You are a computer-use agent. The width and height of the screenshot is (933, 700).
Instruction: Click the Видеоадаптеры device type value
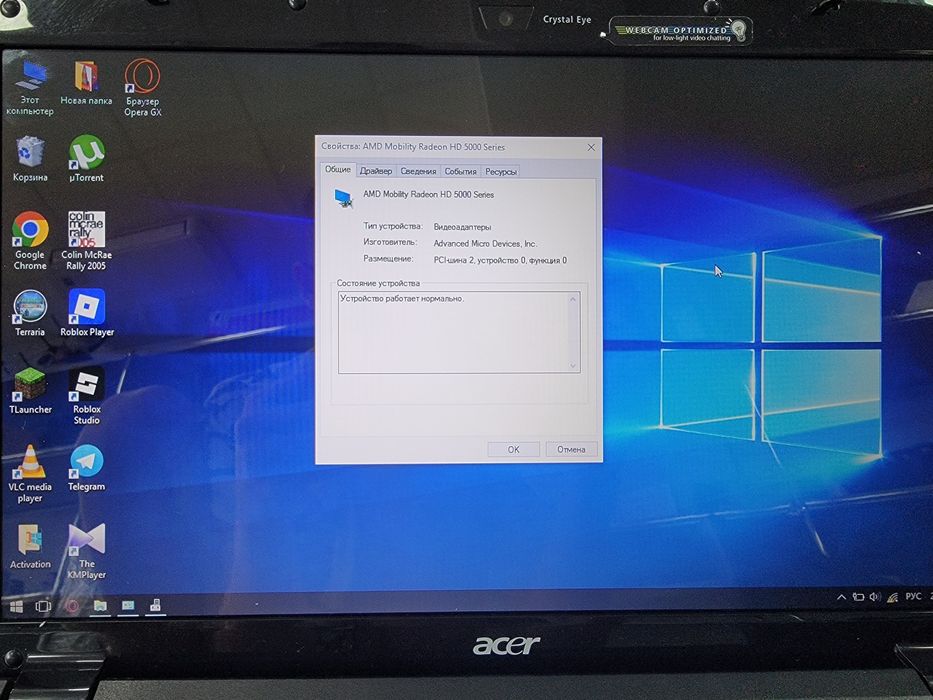point(462,227)
